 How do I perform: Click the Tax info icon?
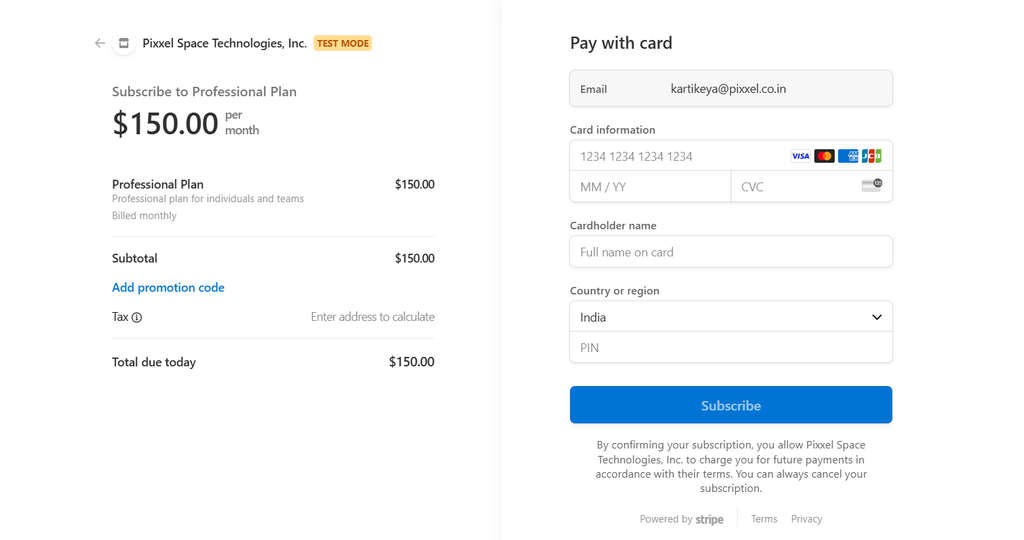tap(136, 317)
